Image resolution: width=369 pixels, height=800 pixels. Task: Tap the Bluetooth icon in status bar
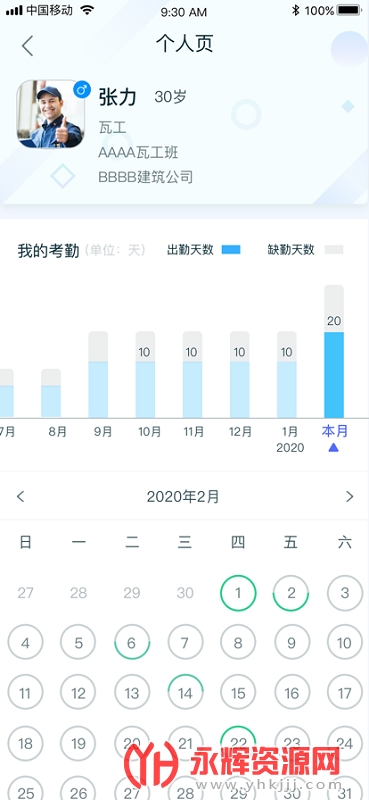pos(295,10)
